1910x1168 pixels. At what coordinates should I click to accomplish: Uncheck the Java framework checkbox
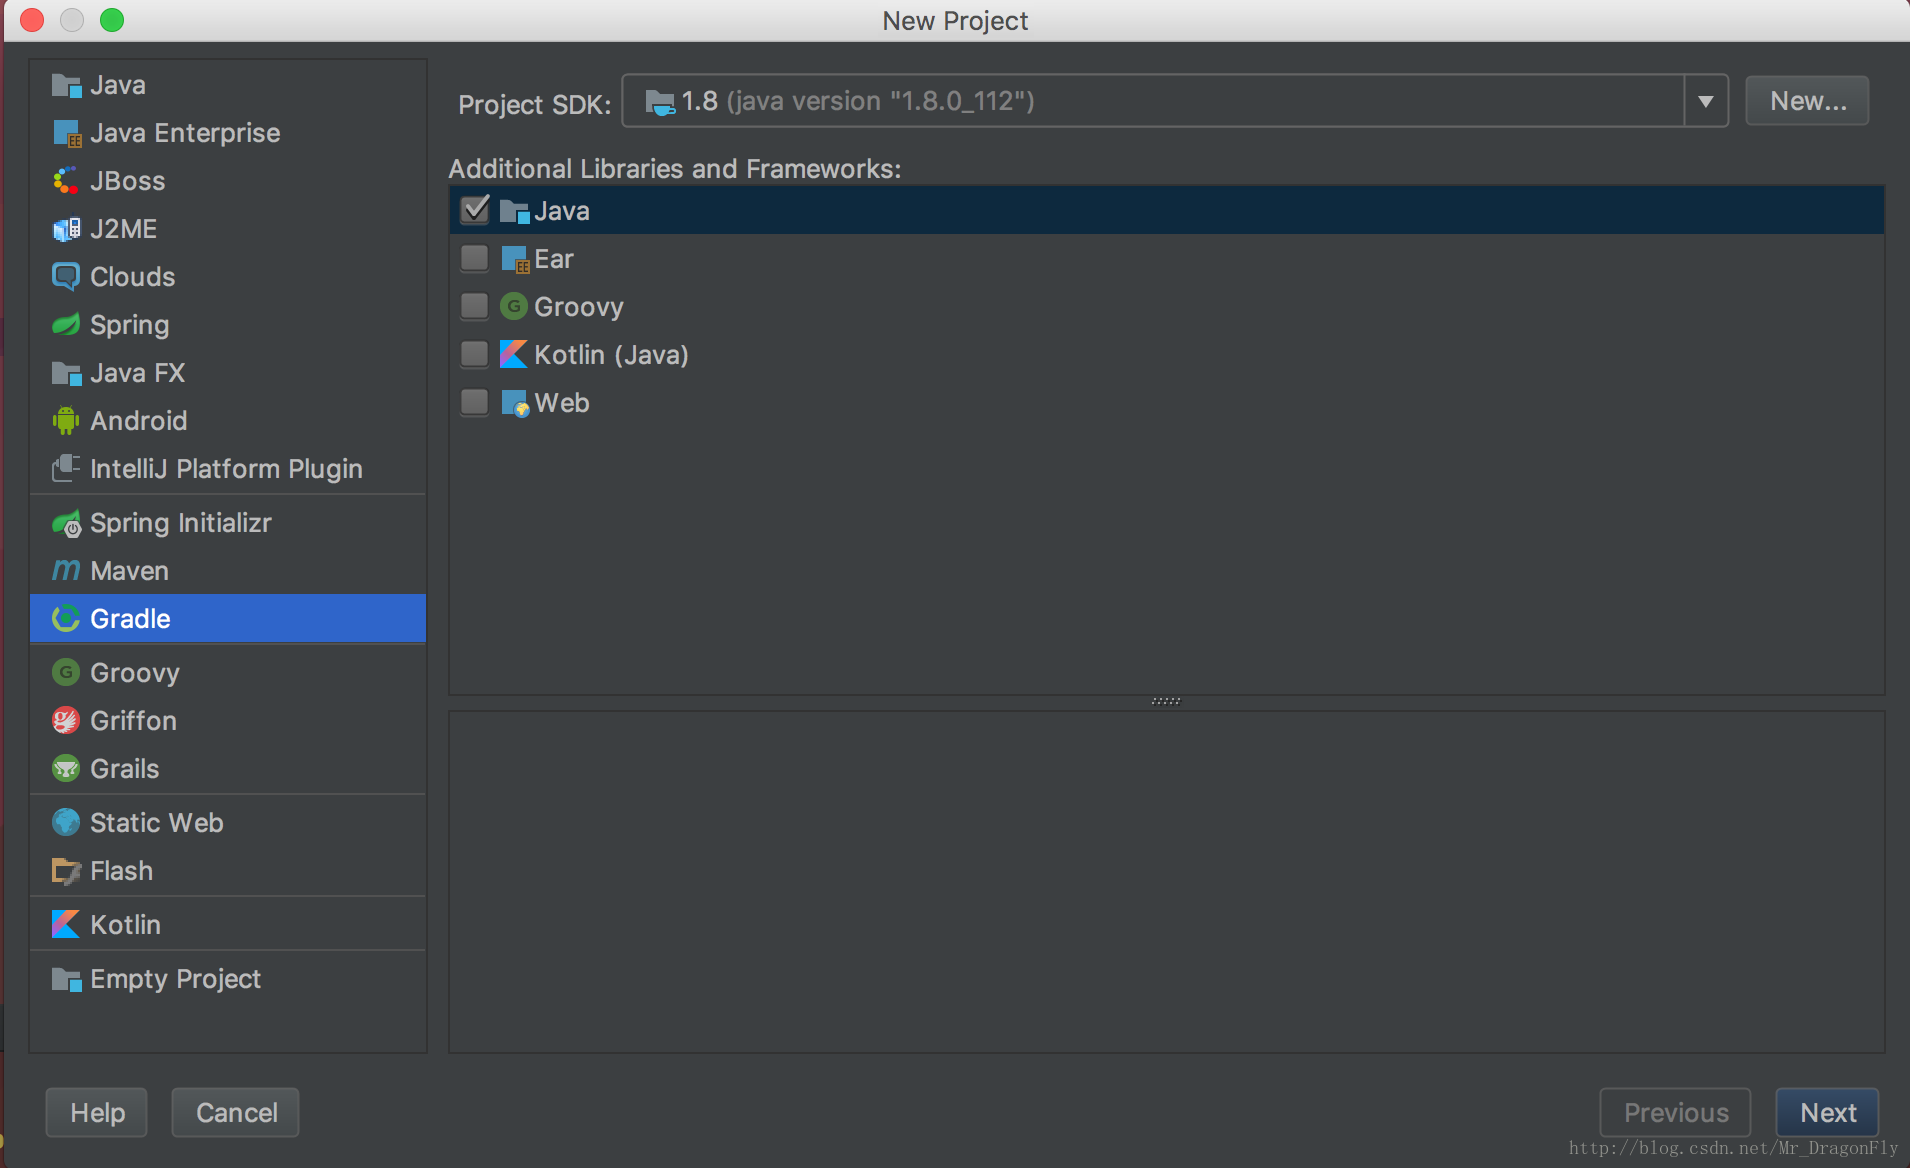[475, 209]
